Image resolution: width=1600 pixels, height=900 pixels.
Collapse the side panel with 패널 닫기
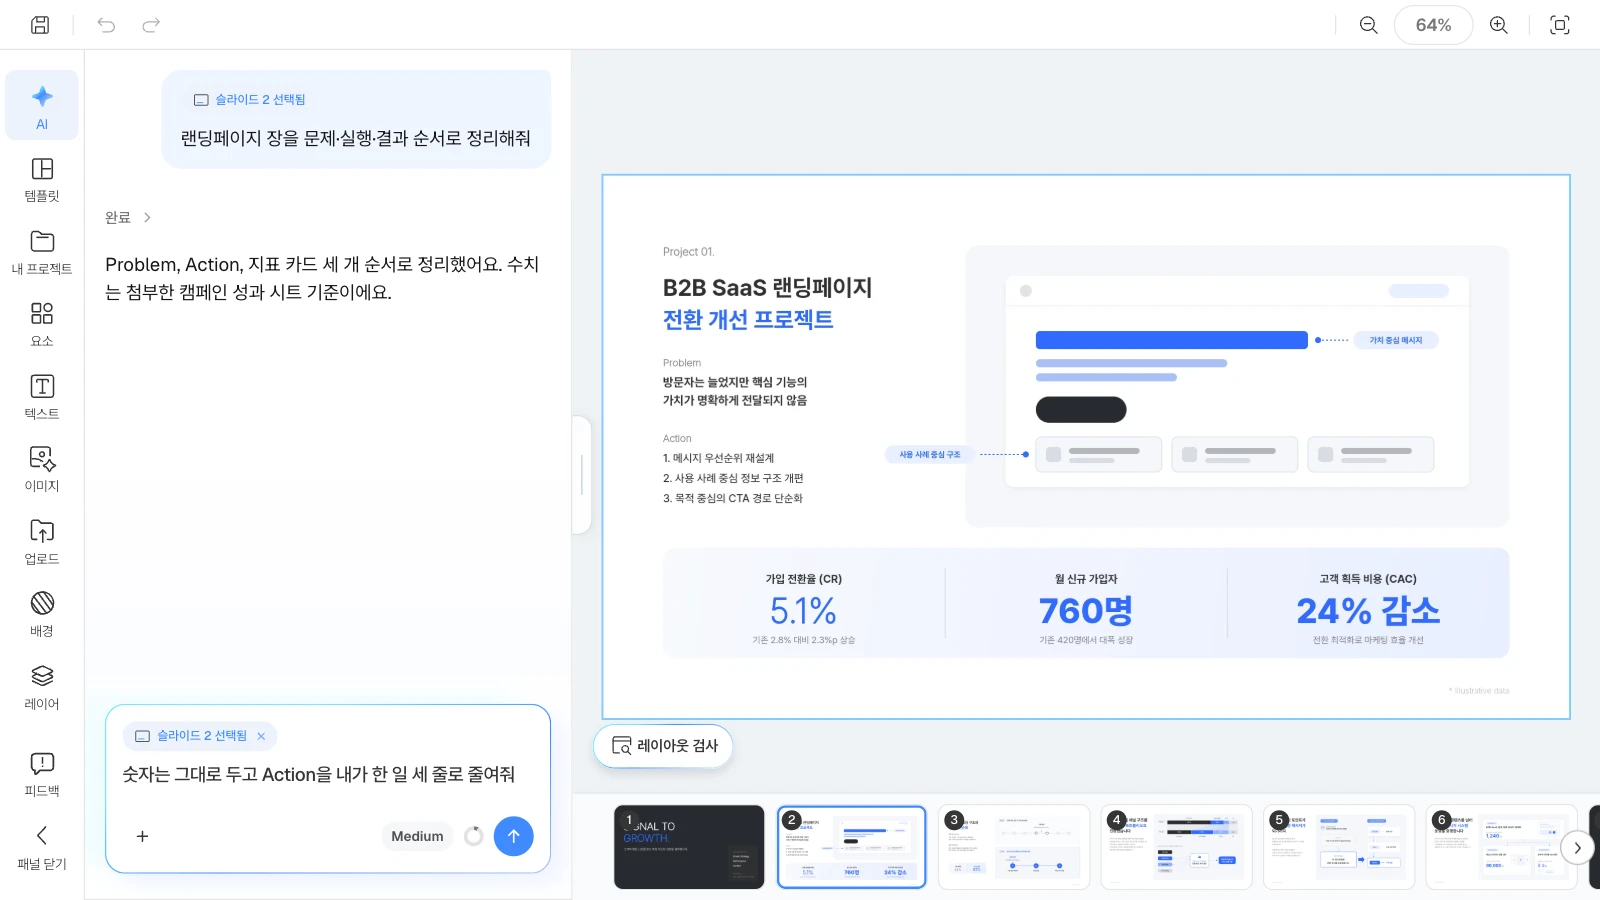click(x=42, y=847)
